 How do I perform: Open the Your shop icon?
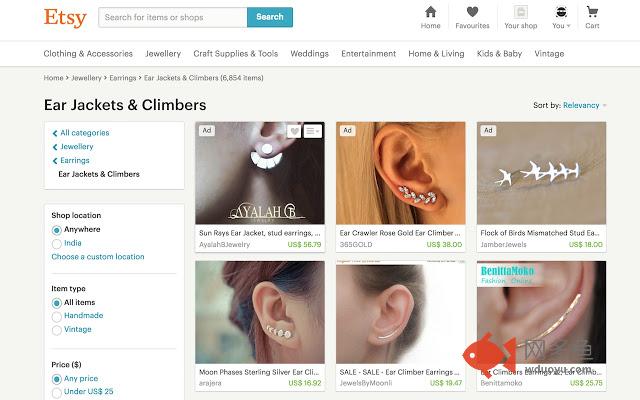tap(520, 12)
